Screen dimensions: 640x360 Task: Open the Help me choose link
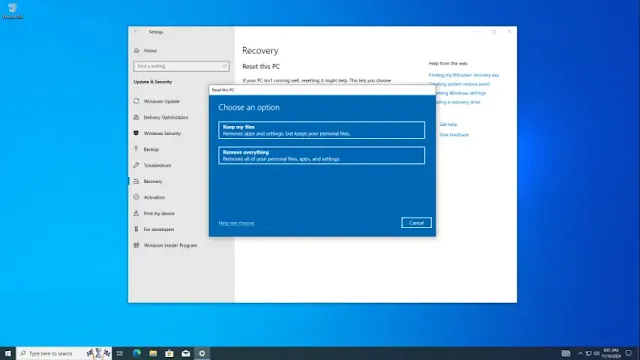point(236,223)
